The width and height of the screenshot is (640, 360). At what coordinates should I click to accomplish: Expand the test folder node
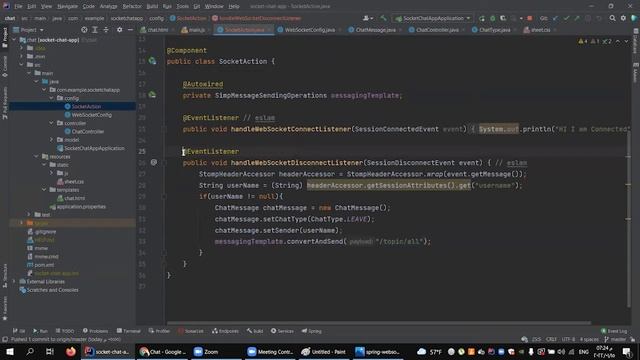[29, 214]
